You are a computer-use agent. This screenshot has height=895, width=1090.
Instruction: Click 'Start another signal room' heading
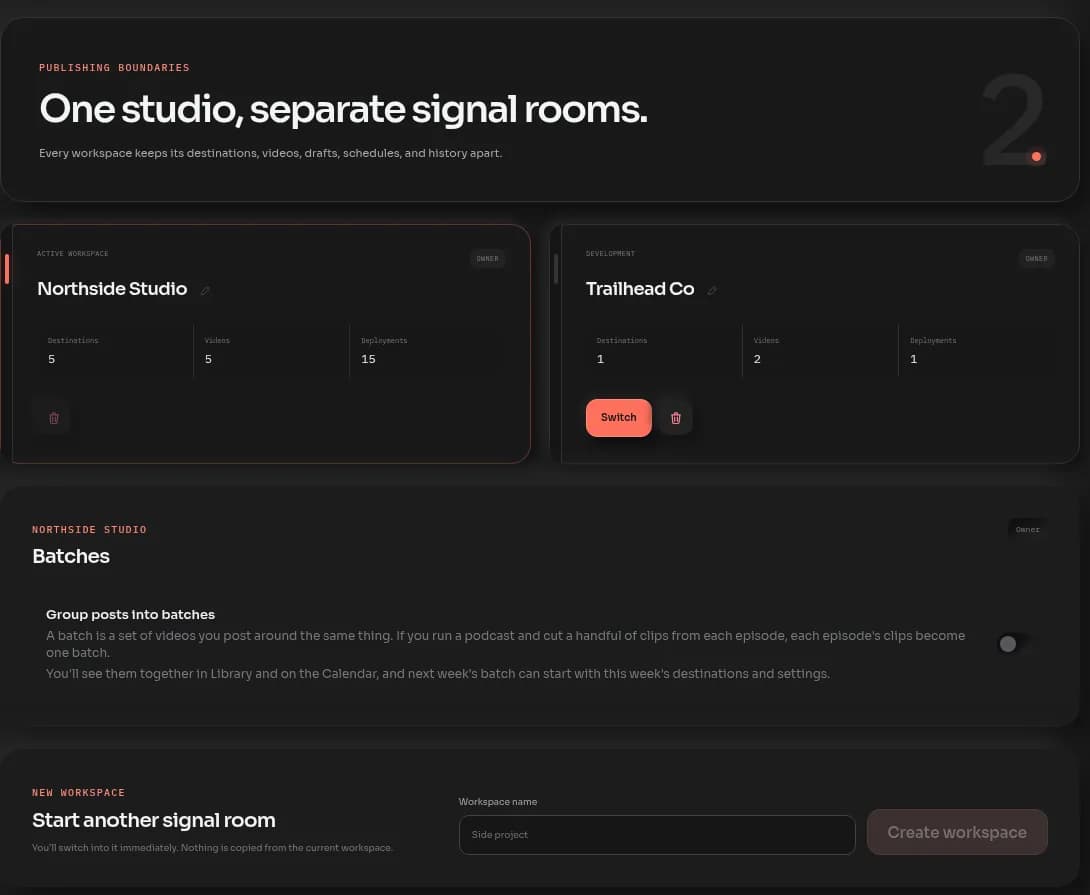tap(154, 820)
